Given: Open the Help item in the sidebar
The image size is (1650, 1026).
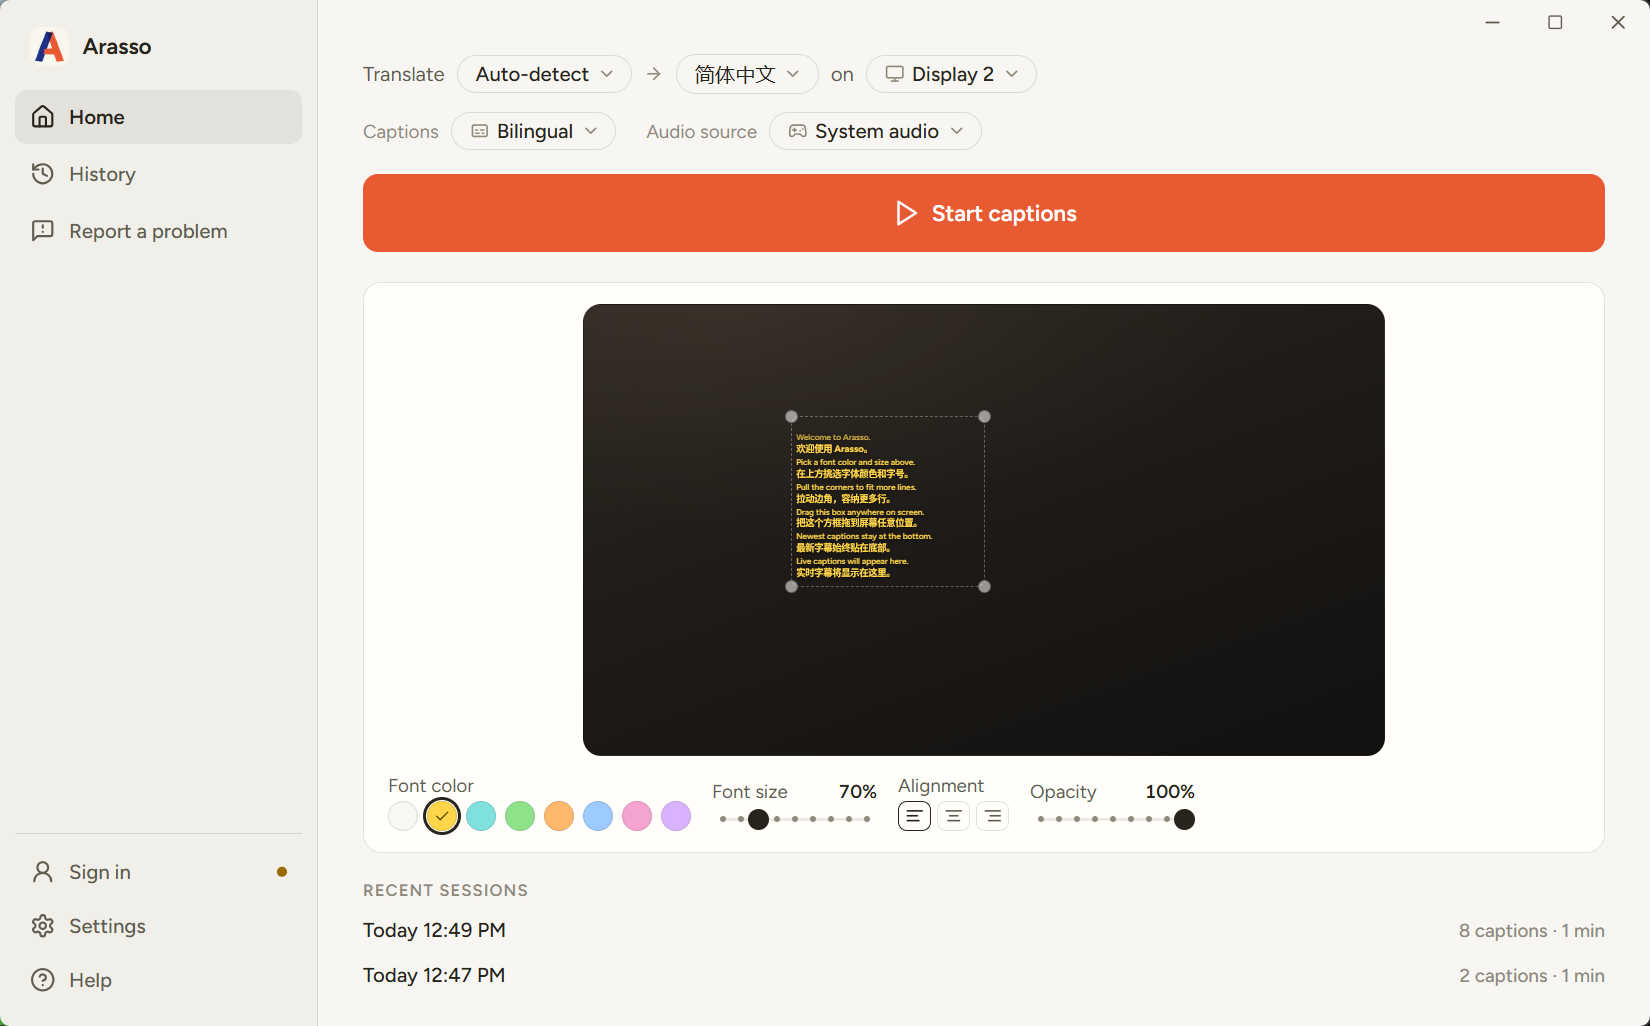Looking at the screenshot, I should [x=158, y=980].
